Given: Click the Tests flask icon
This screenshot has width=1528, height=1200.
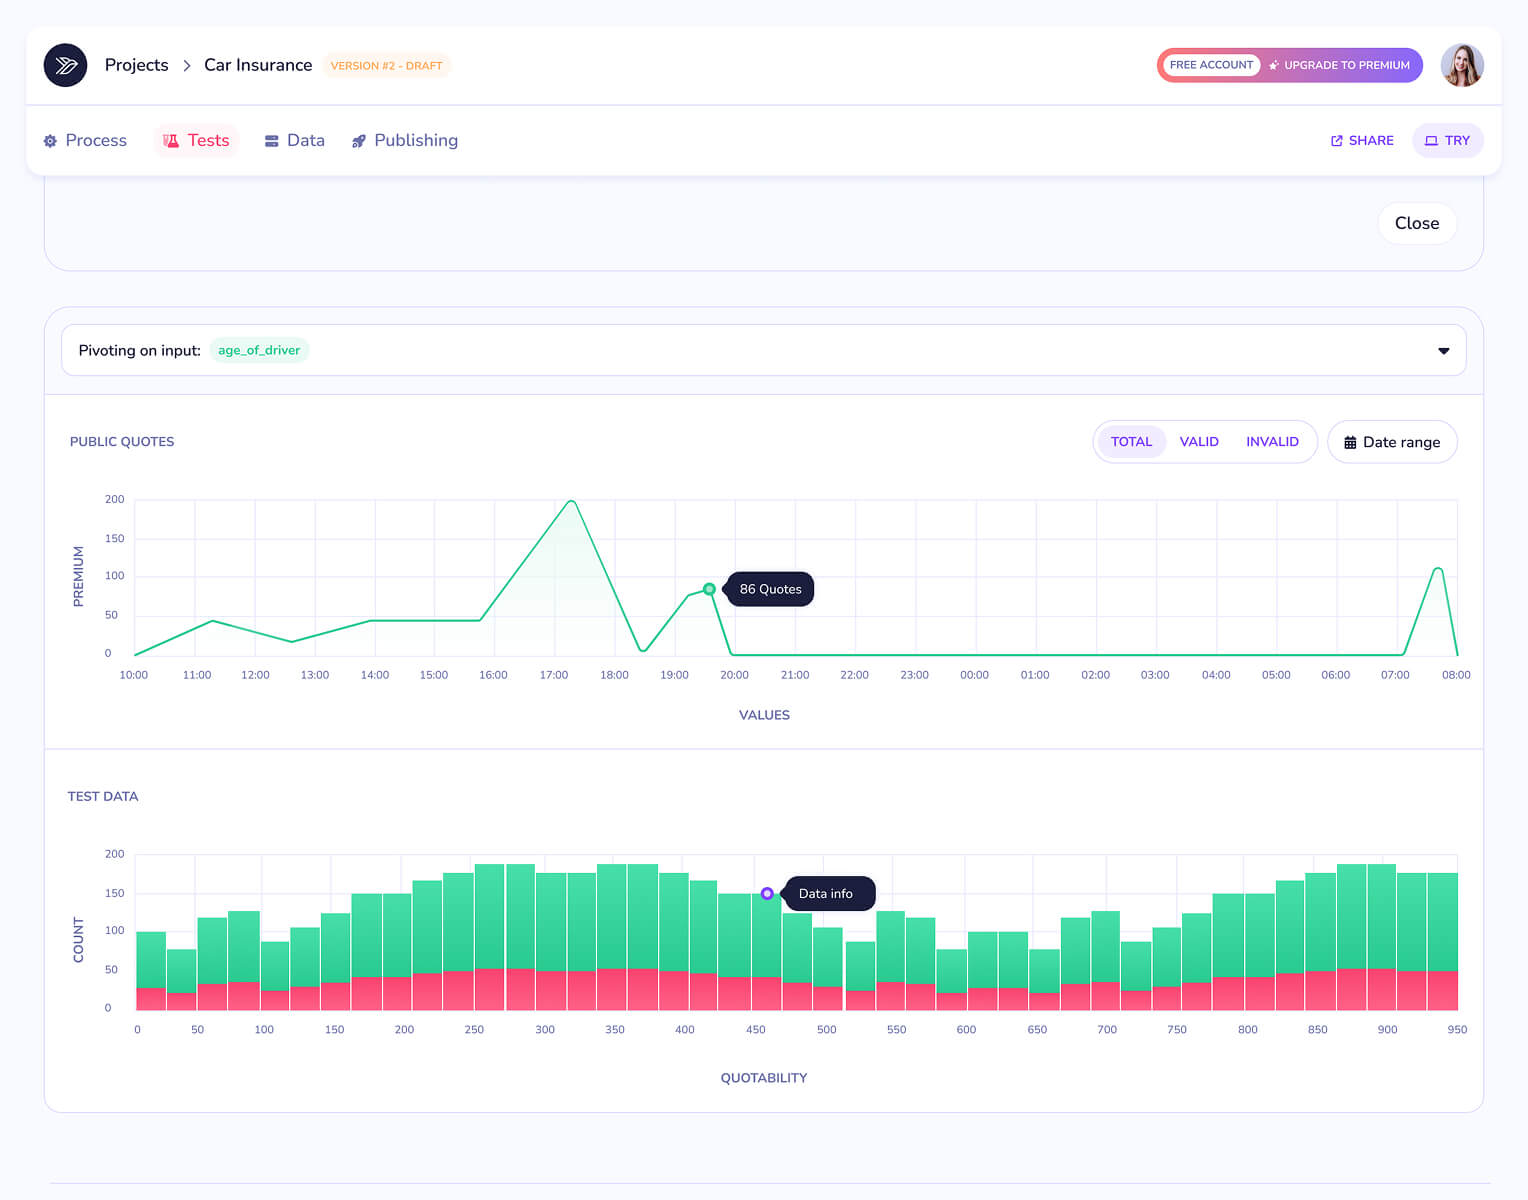Looking at the screenshot, I should pos(171,141).
